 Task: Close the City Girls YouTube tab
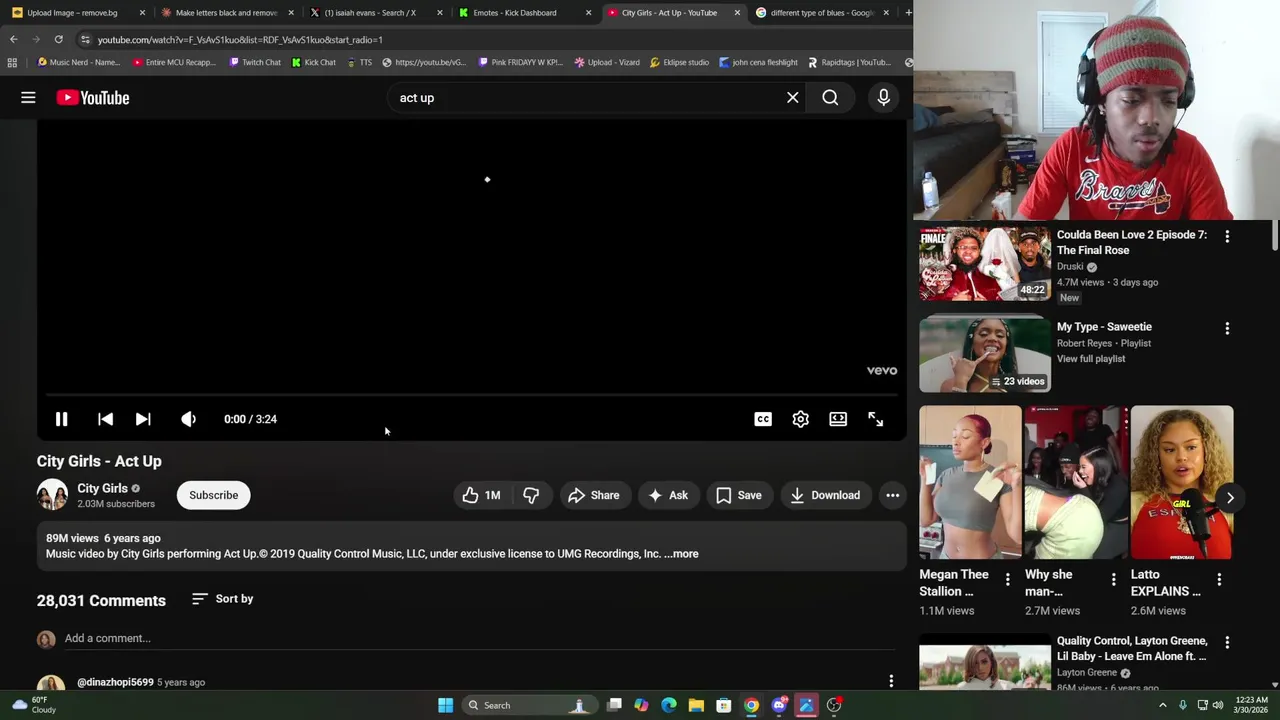click(x=737, y=12)
